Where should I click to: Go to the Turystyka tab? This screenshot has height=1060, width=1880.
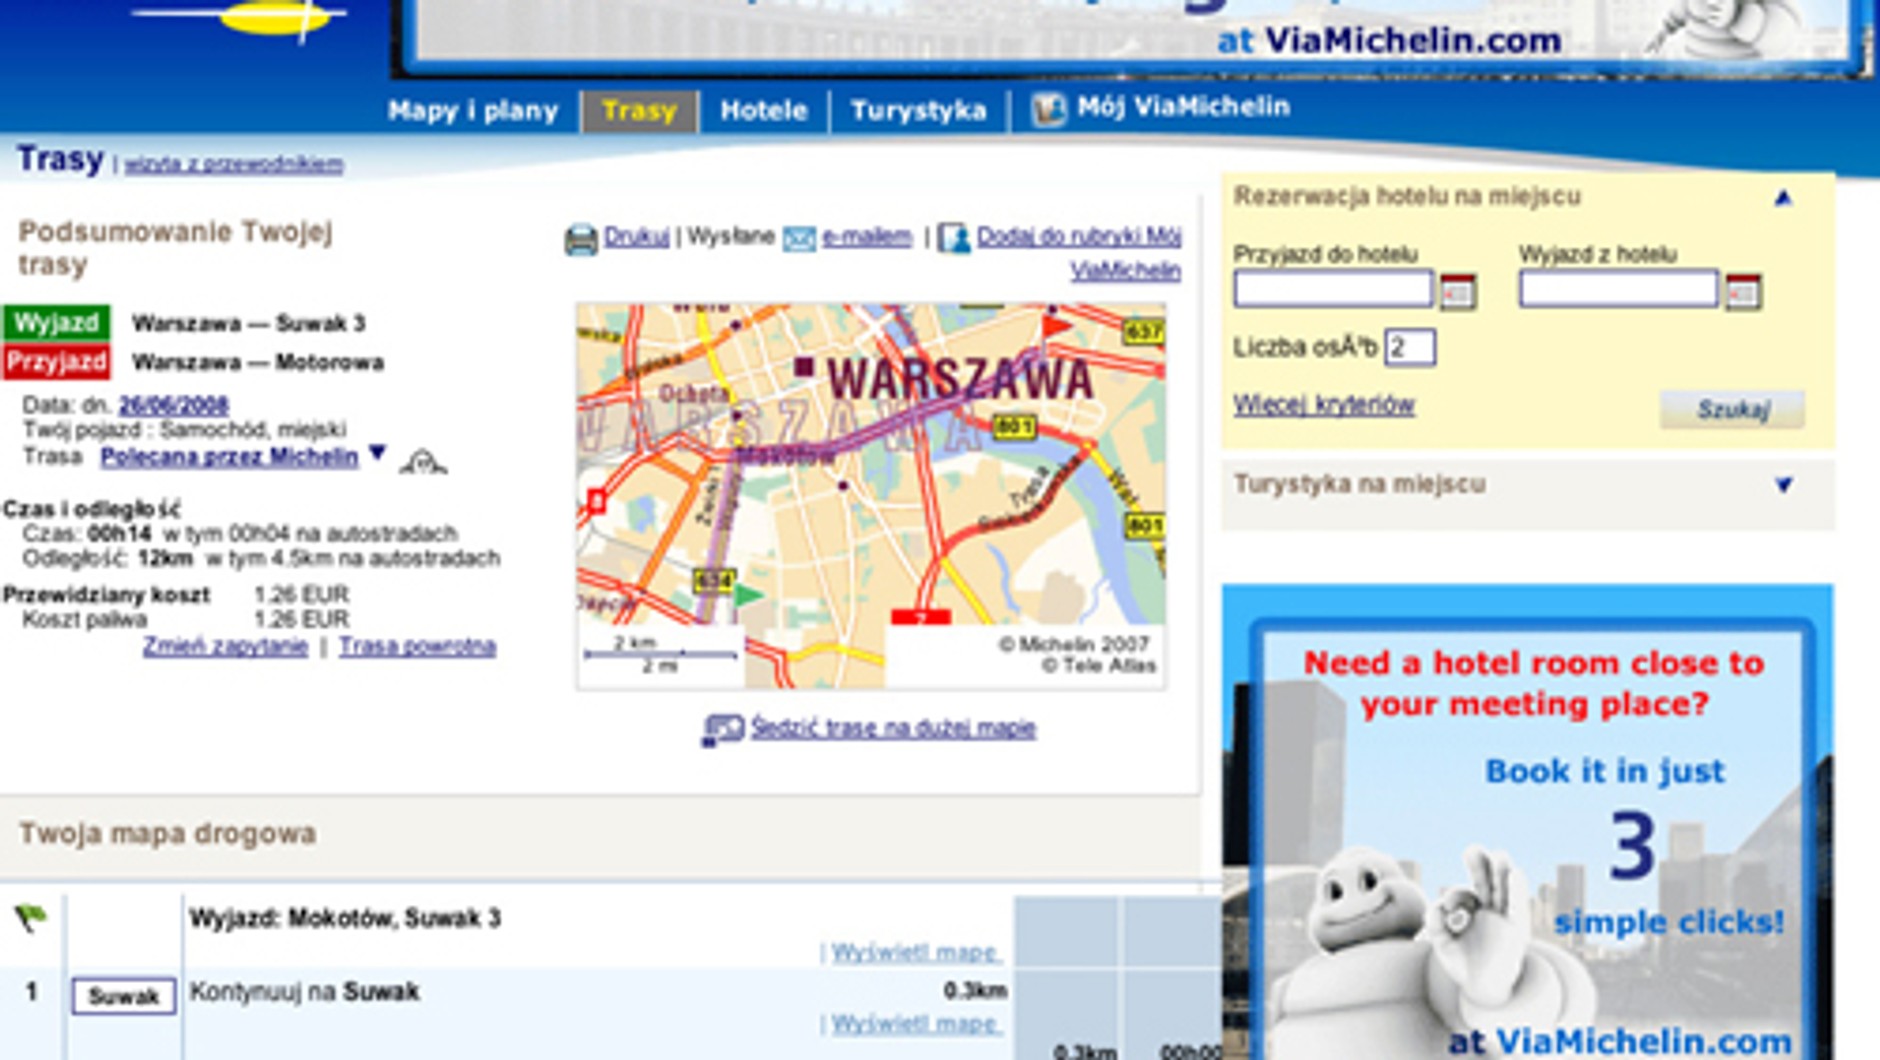pyautogui.click(x=918, y=110)
